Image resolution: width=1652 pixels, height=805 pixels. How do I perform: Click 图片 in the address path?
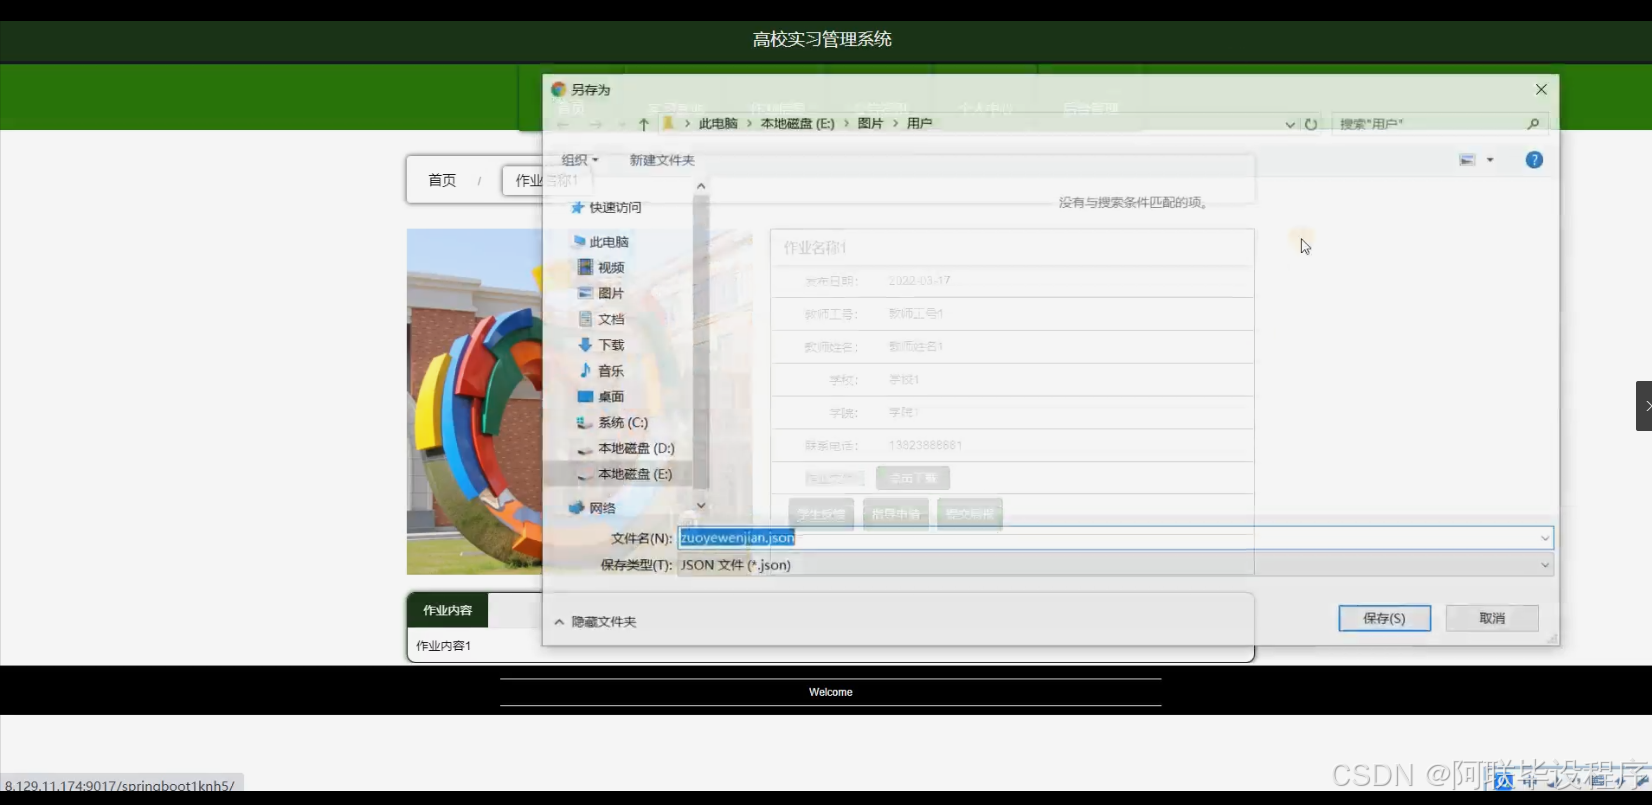(870, 123)
